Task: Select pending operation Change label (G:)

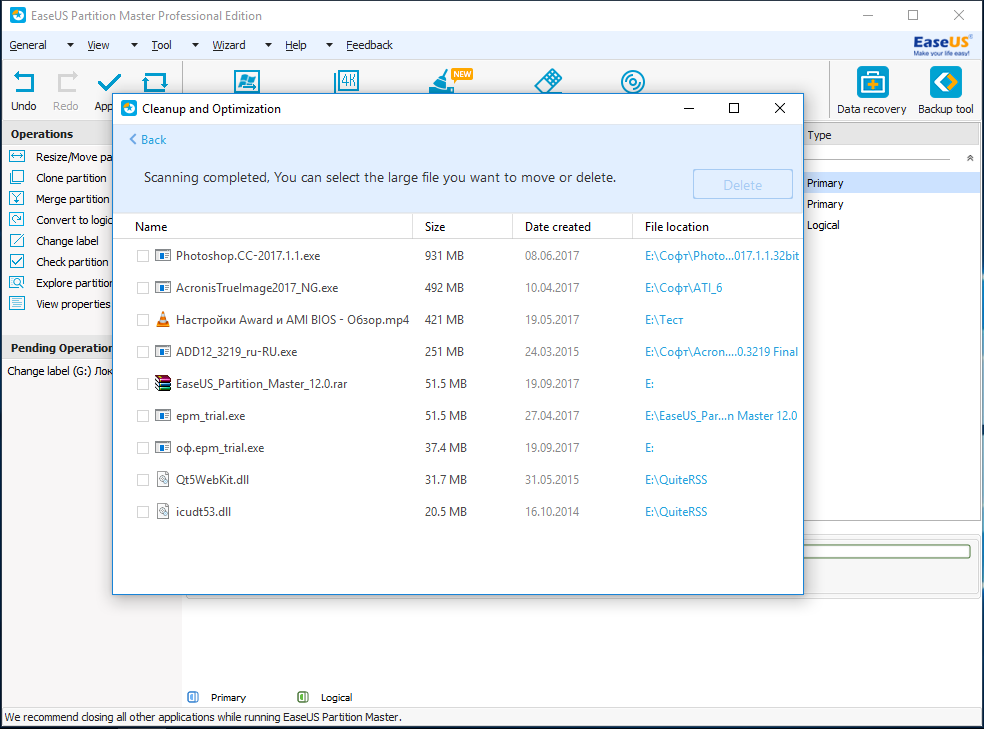Action: [x=60, y=371]
